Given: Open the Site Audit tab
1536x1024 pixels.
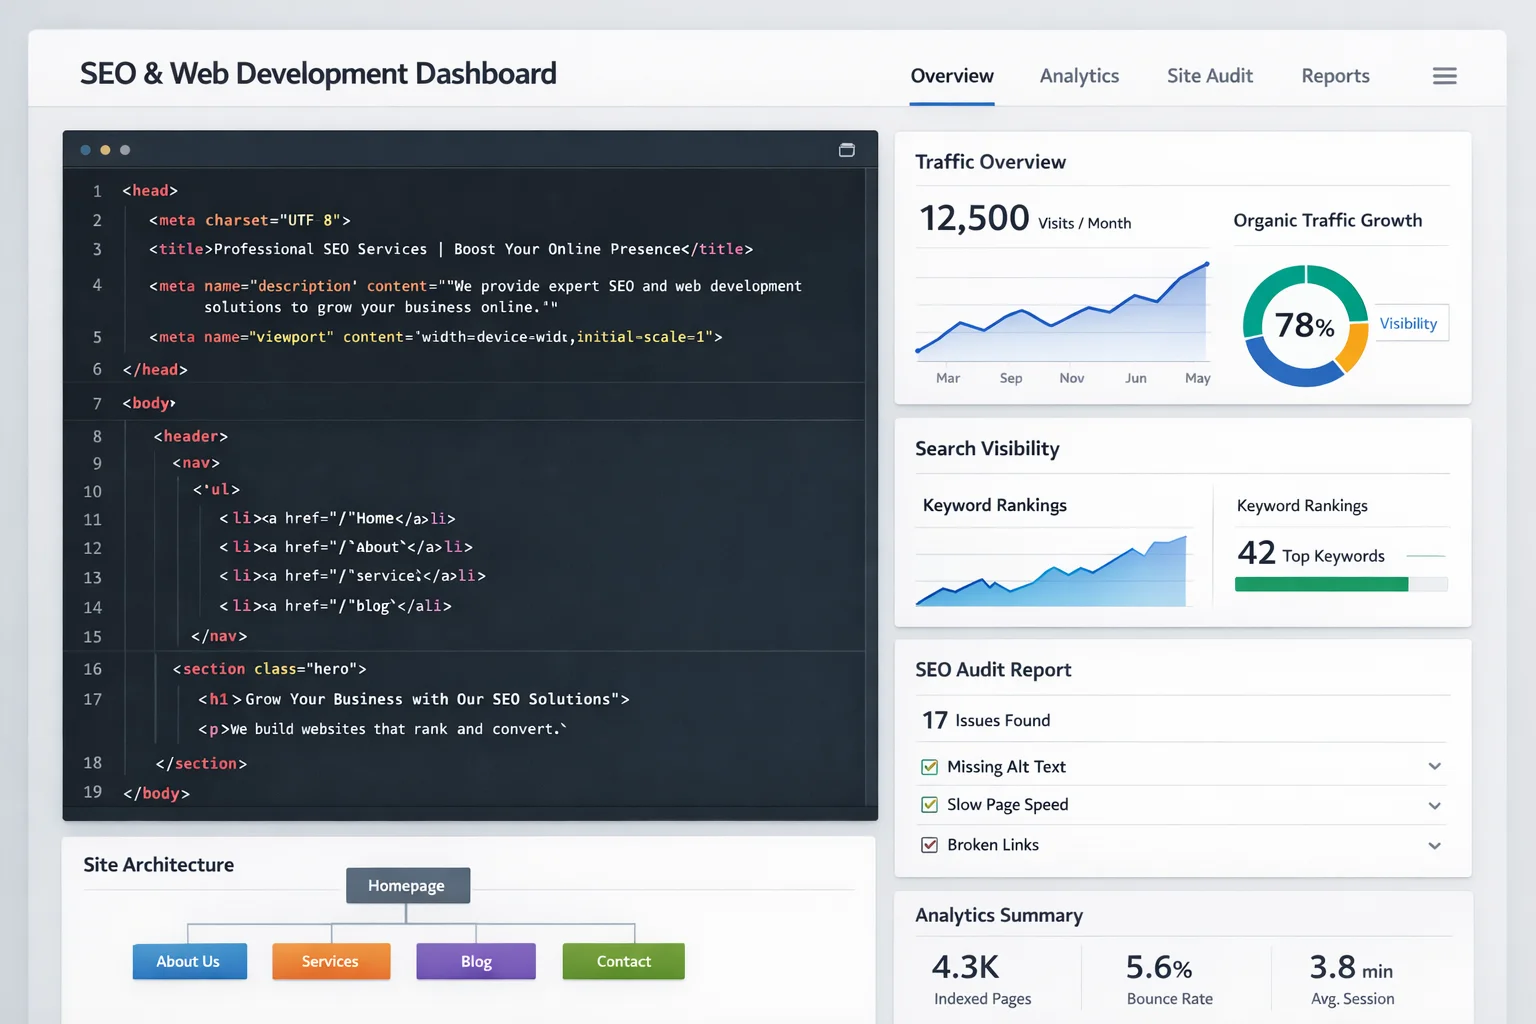Looking at the screenshot, I should [x=1209, y=75].
